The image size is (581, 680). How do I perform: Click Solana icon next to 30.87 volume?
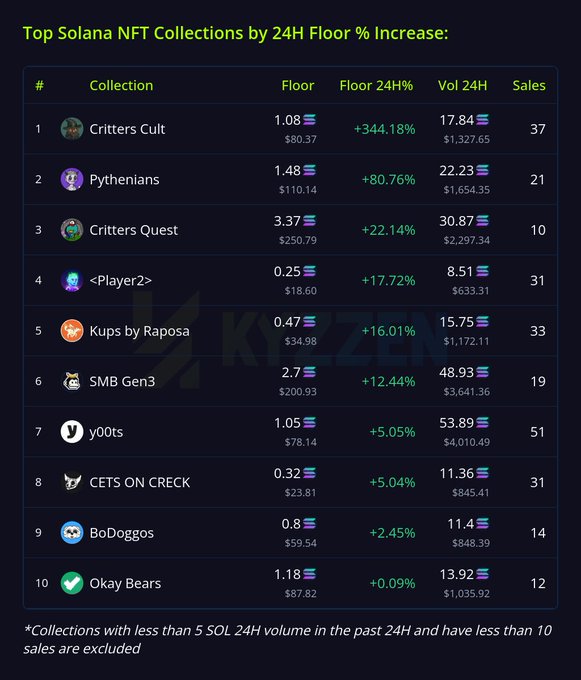pos(483,220)
